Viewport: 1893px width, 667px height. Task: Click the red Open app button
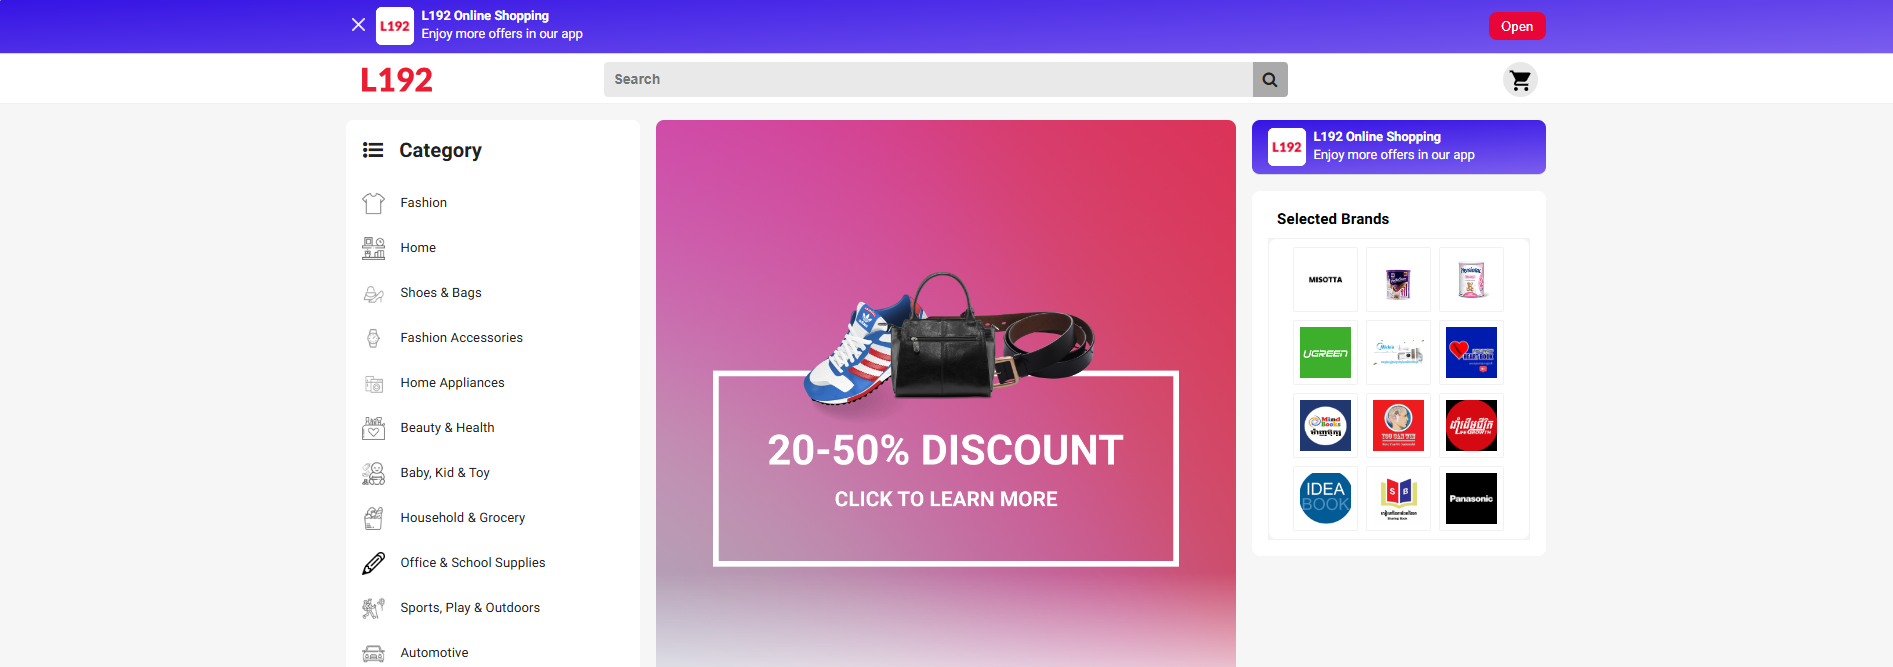pyautogui.click(x=1517, y=26)
